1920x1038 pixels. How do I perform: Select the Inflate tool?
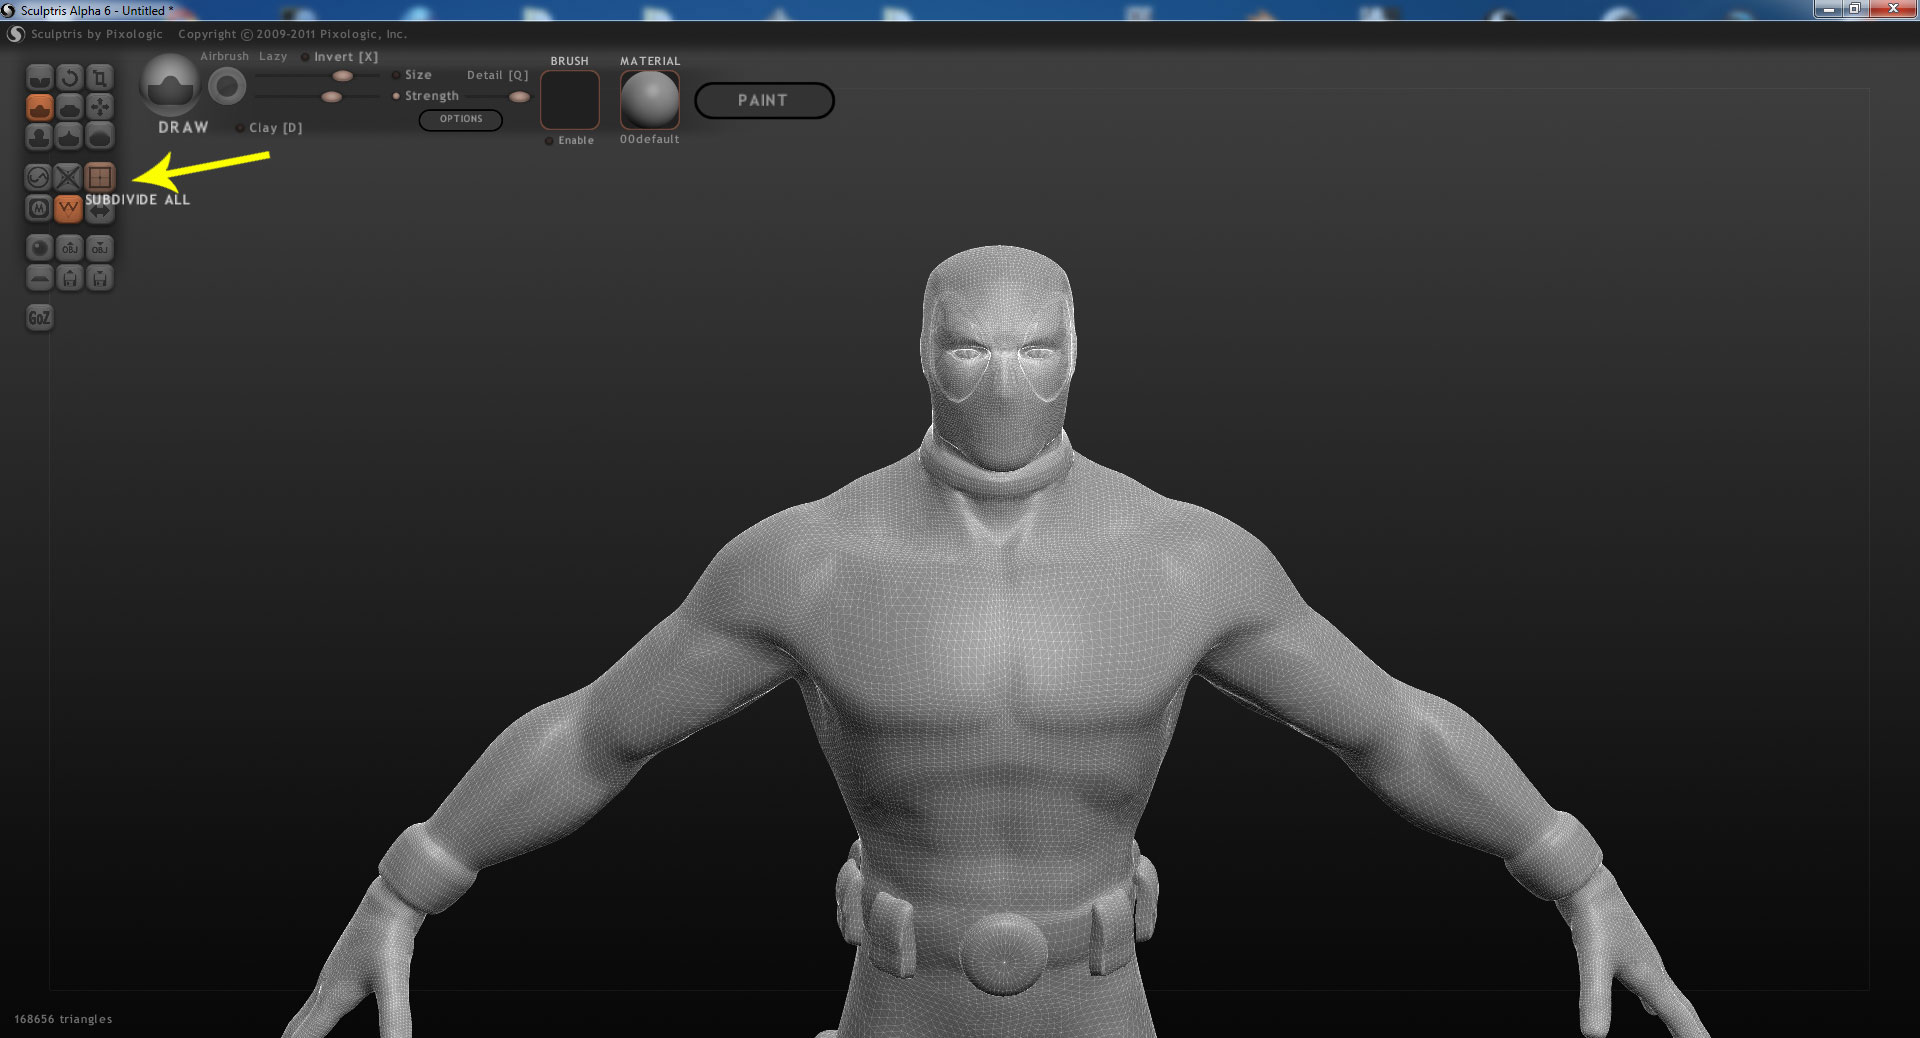click(x=39, y=135)
